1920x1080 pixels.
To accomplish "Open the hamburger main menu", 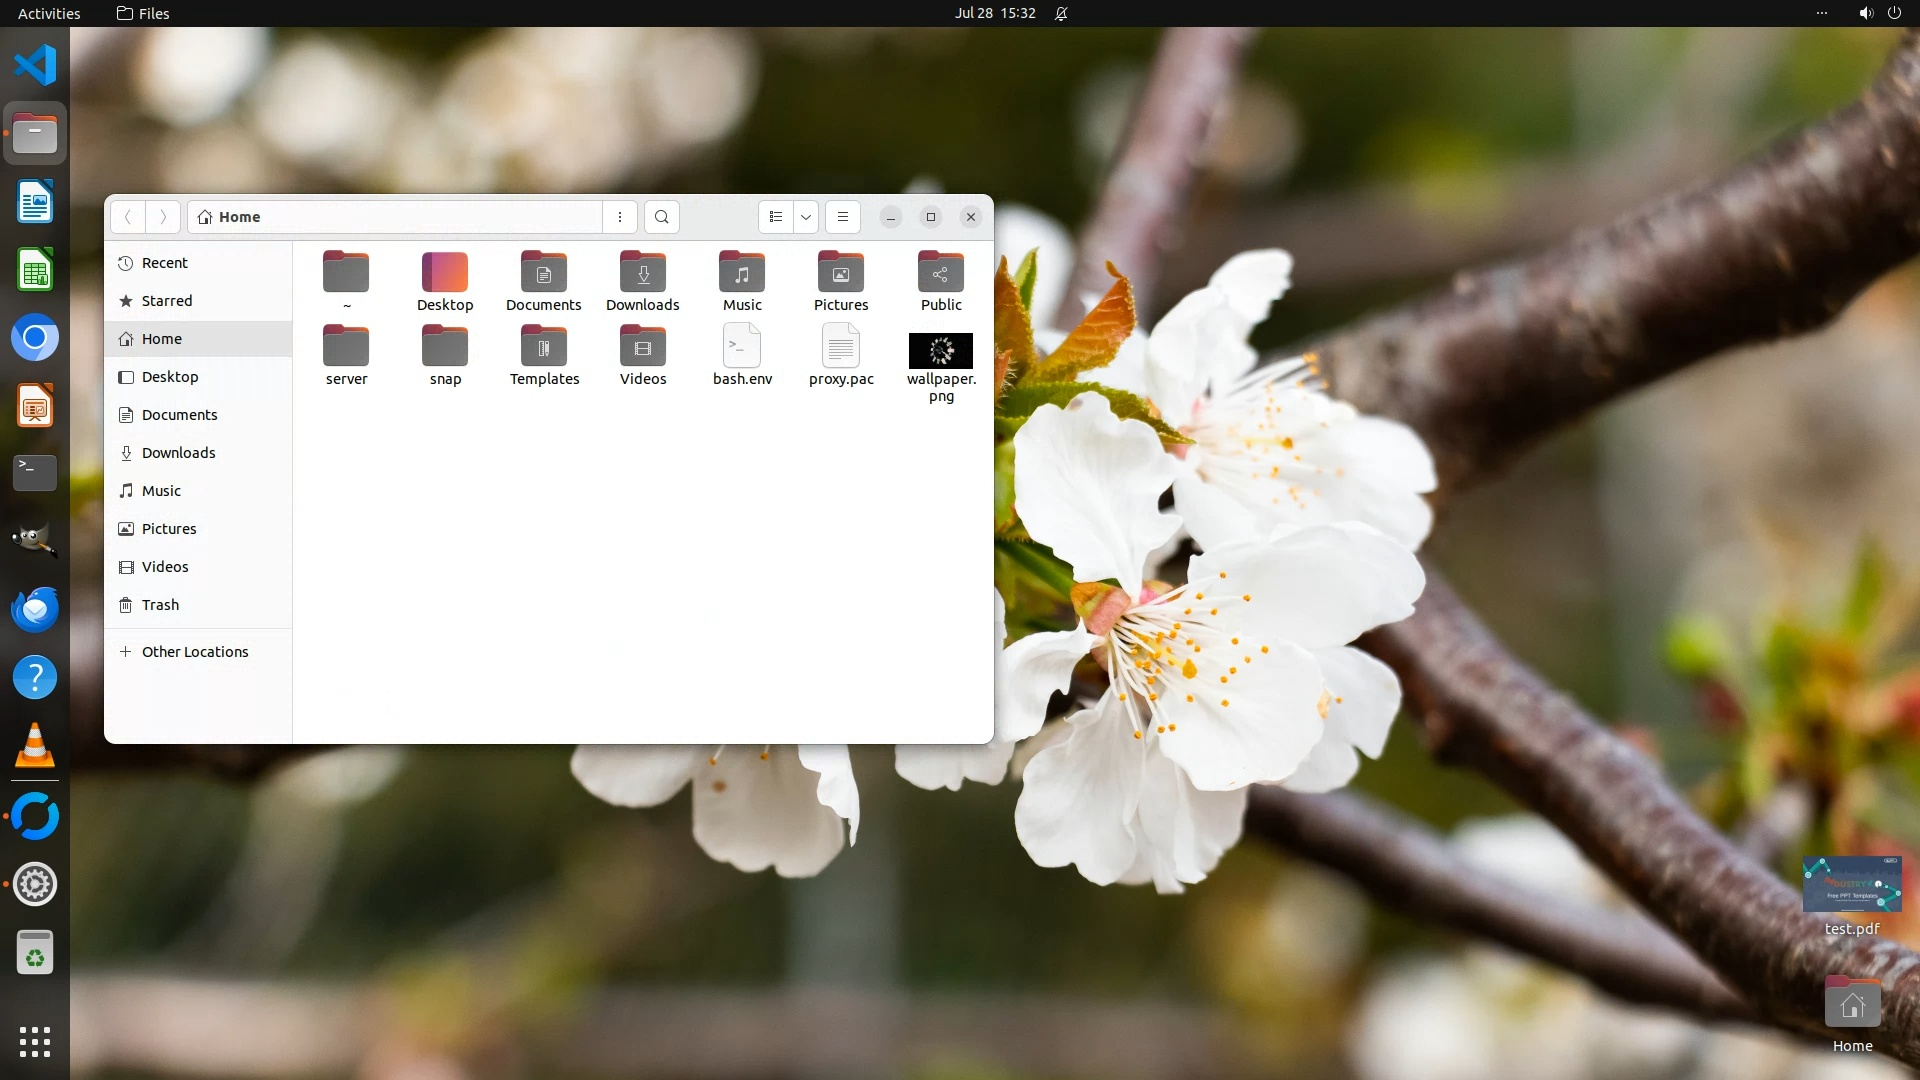I will pyautogui.click(x=843, y=217).
